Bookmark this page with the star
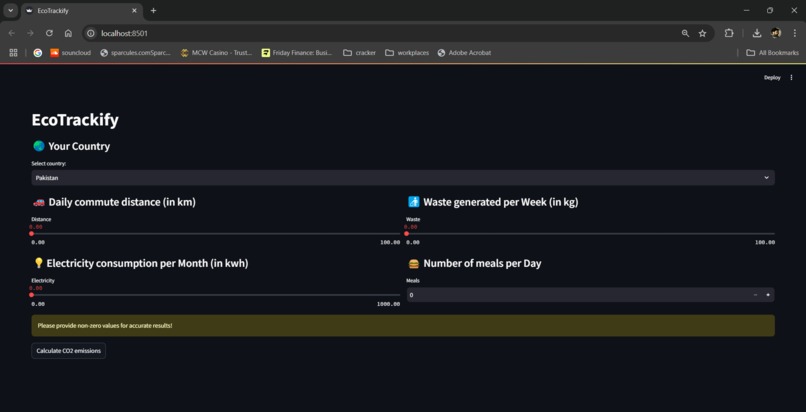 (x=702, y=33)
